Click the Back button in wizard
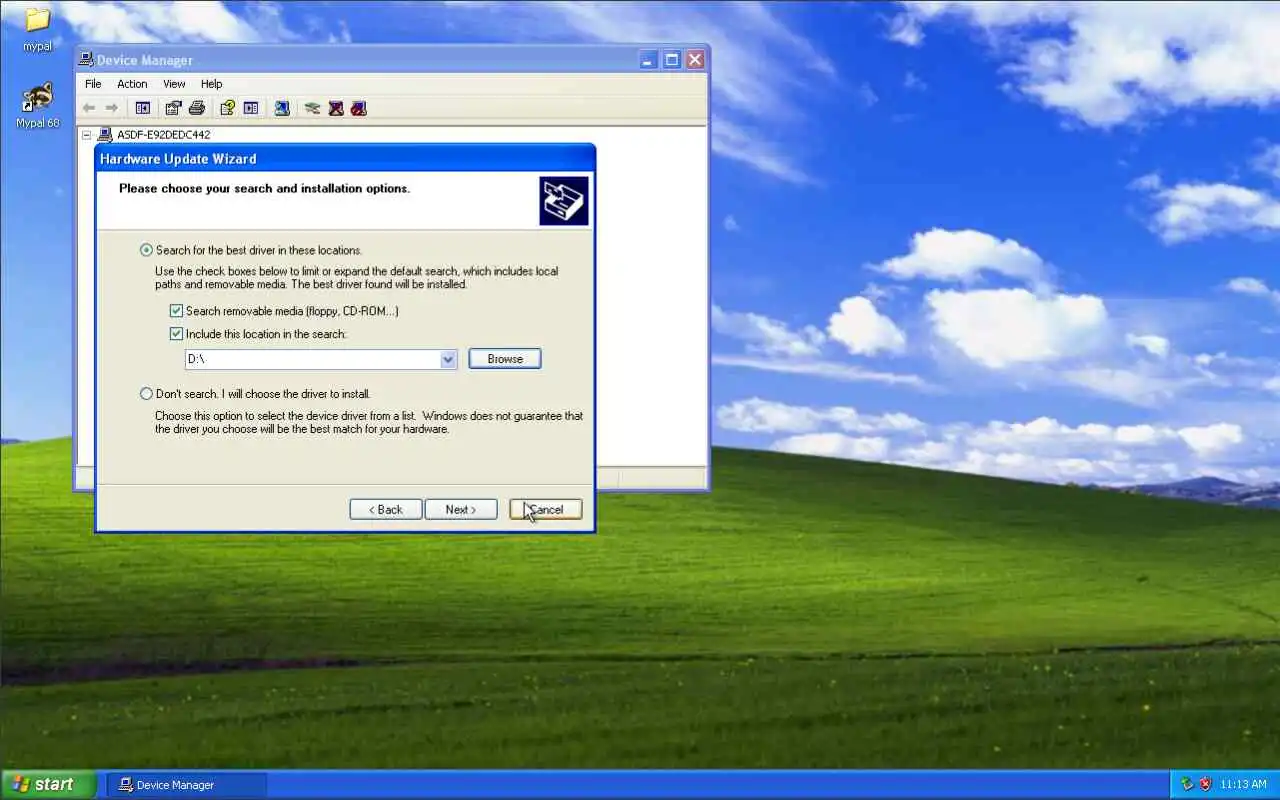Screen dimensions: 1280x800 pyautogui.click(x=386, y=509)
